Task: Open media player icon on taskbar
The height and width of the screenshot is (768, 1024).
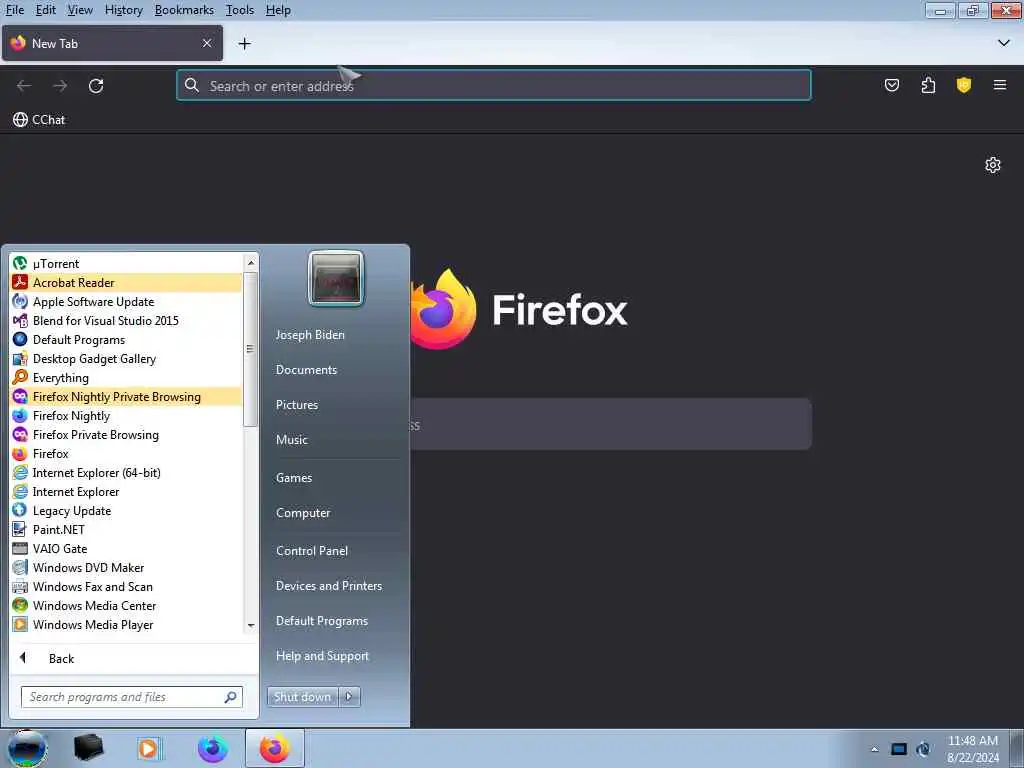Action: [x=150, y=748]
